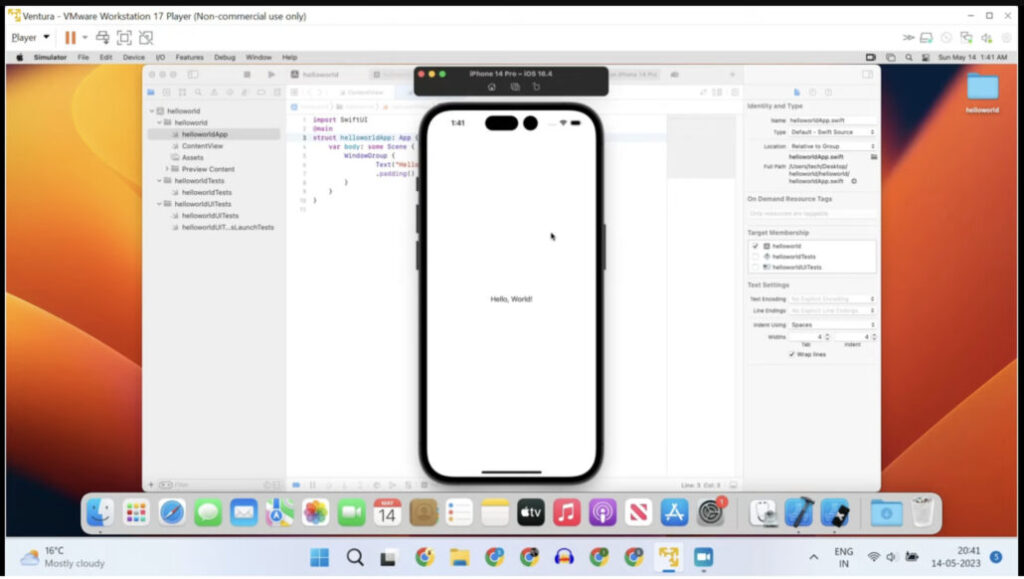
Task: Expand the Preview Content folder
Action: 167,169
